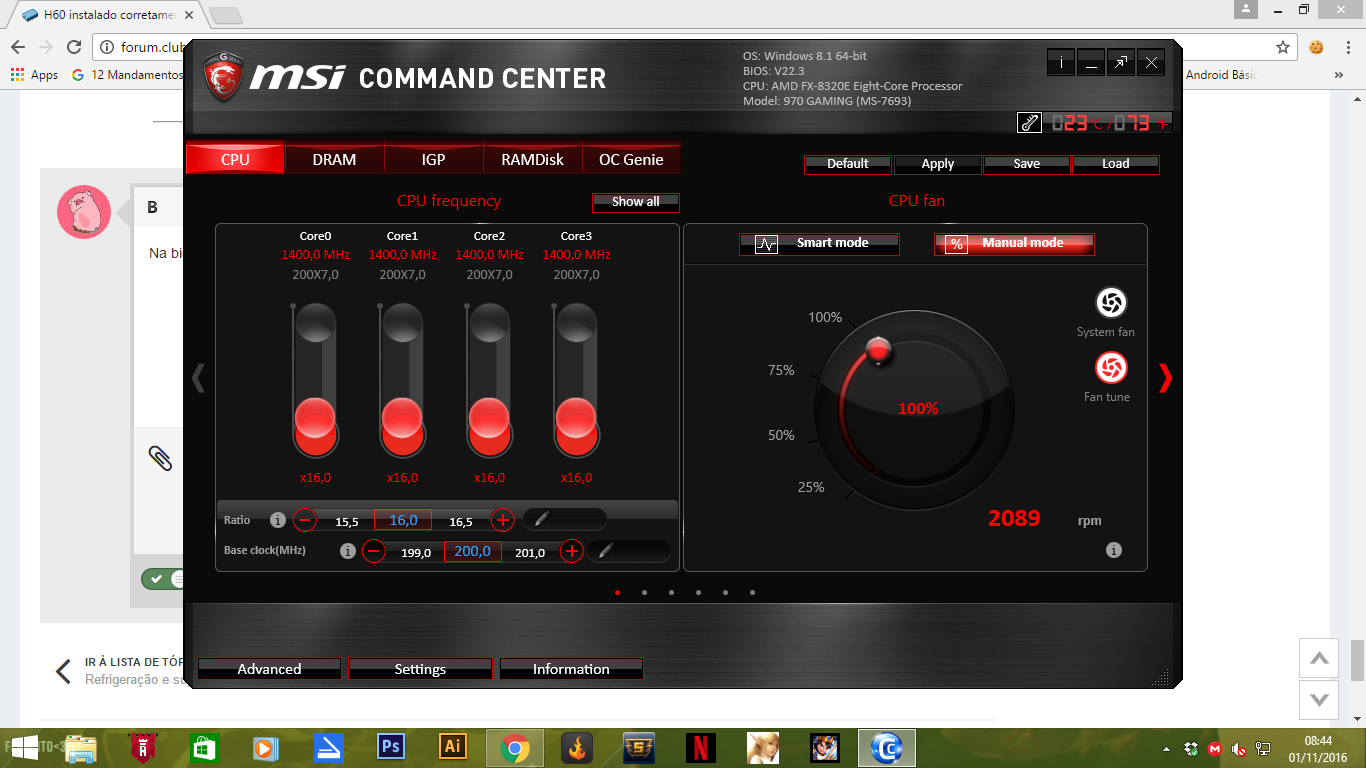Screen dimensions: 1366x768
Task: Click the CPU fan info icon
Action: point(1114,550)
